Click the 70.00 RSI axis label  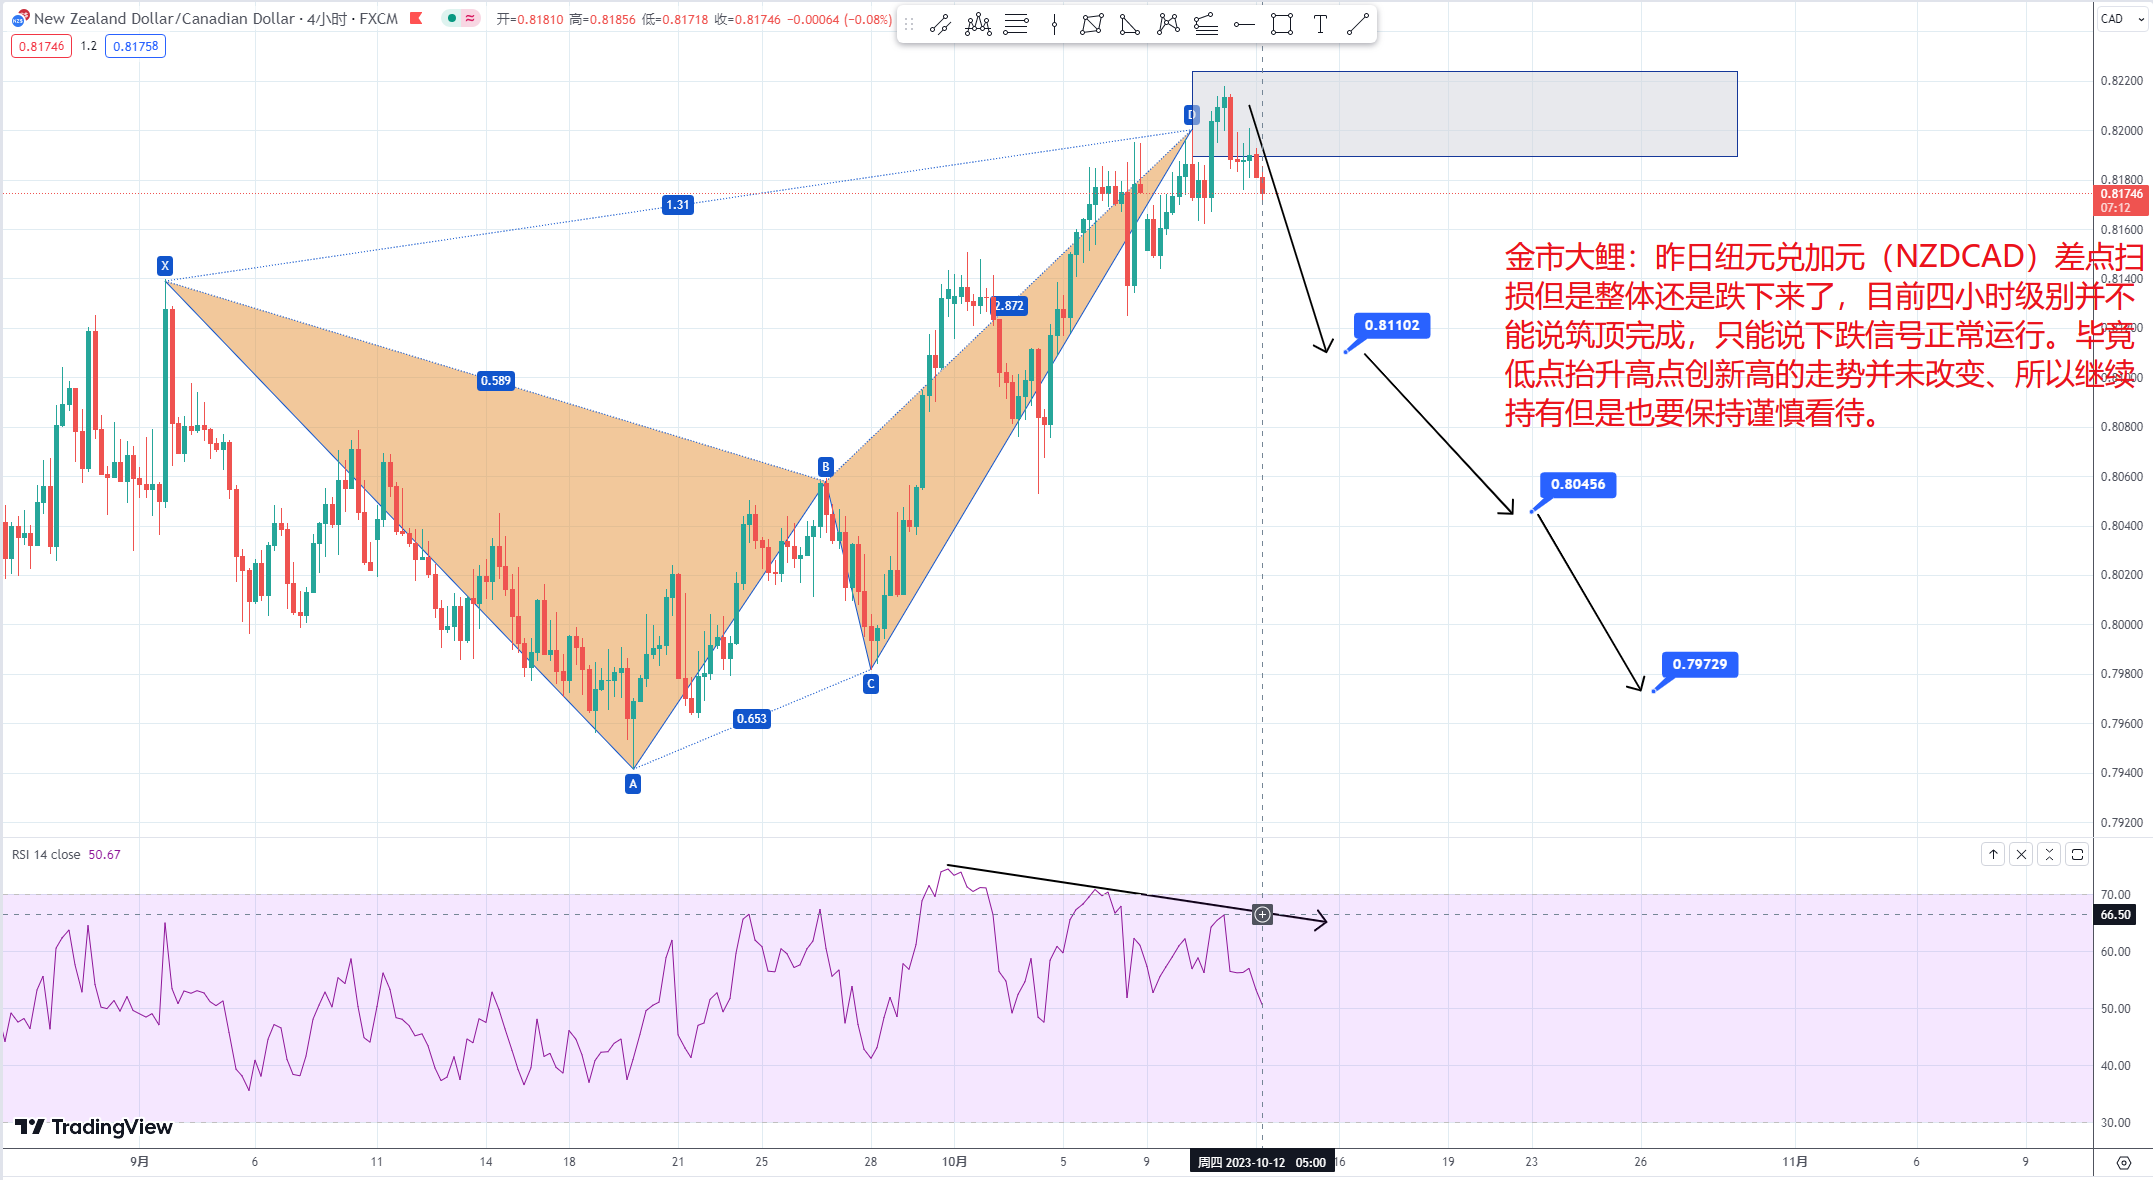[2115, 895]
